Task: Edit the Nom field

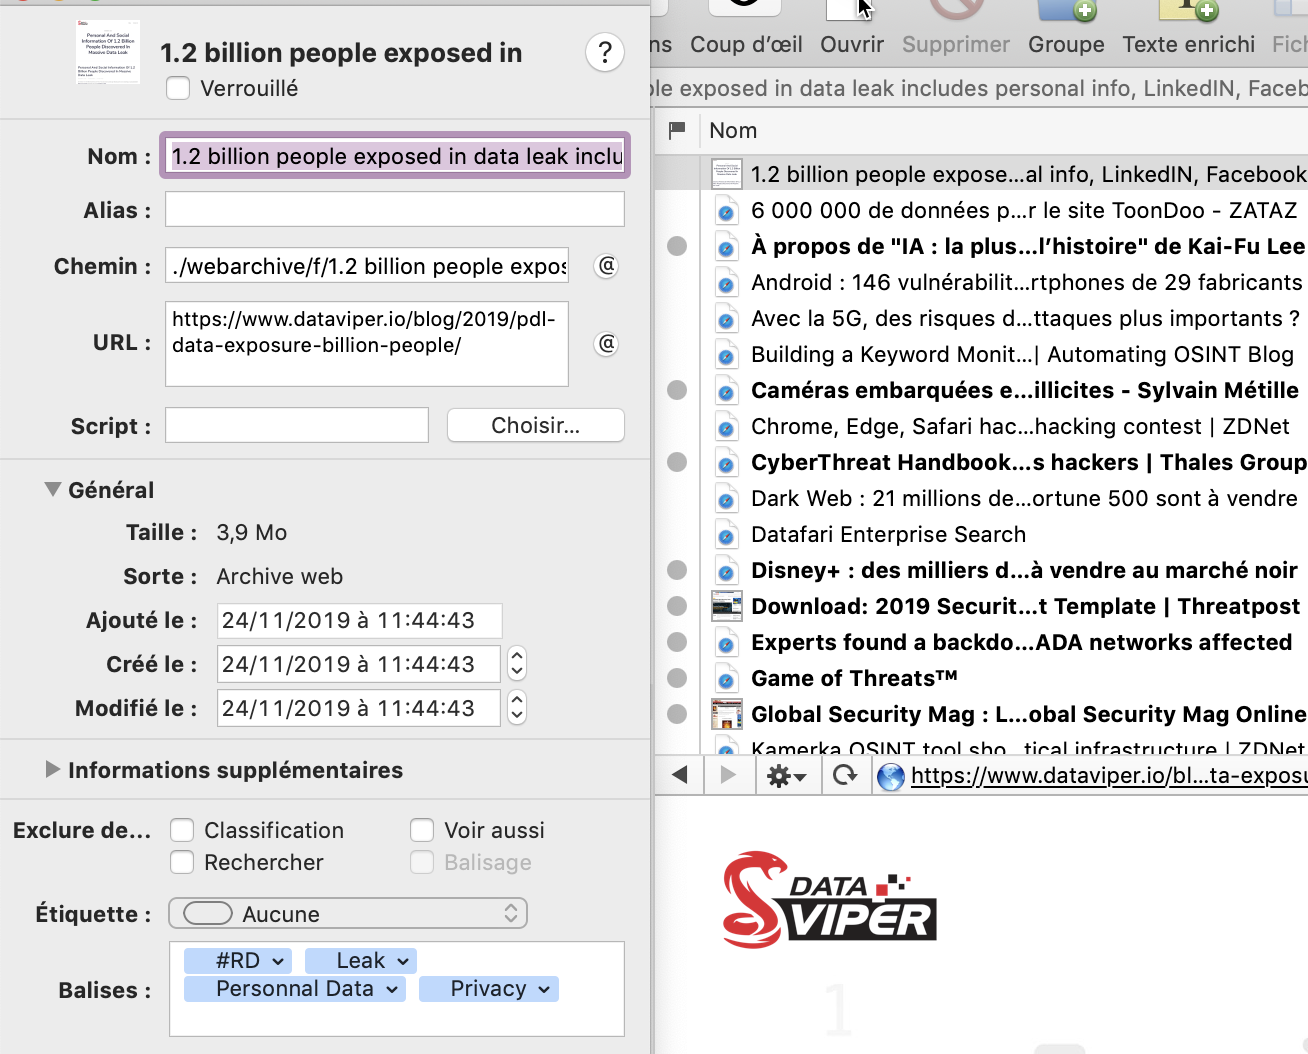Action: click(396, 156)
